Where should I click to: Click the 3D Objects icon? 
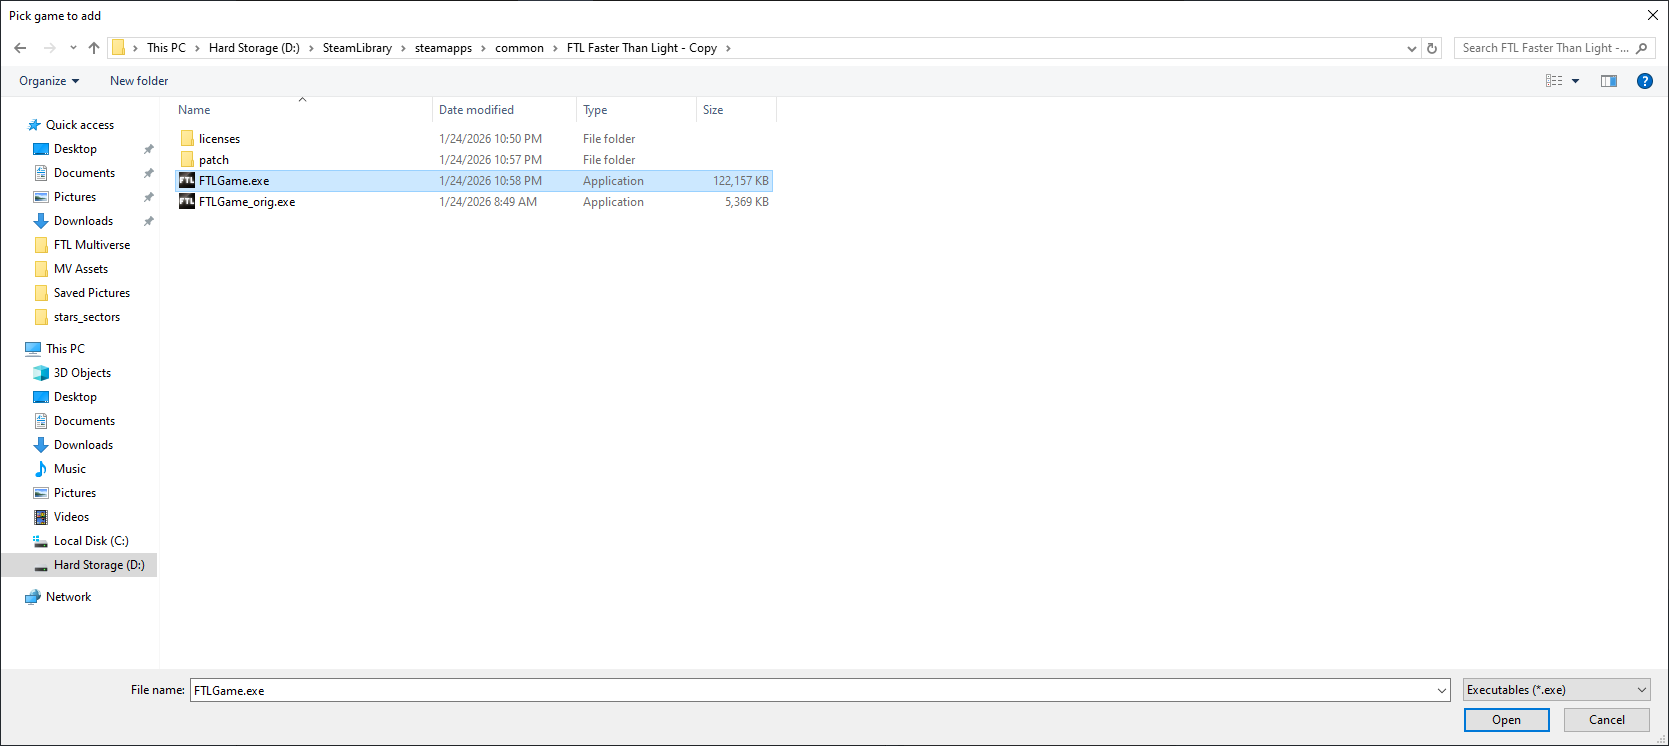pos(41,373)
